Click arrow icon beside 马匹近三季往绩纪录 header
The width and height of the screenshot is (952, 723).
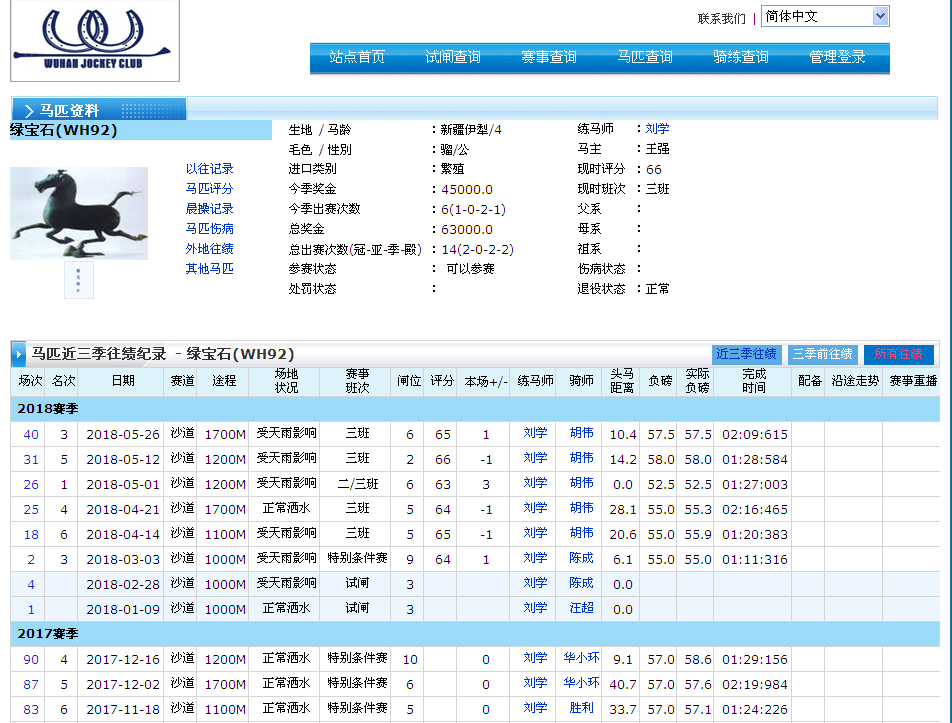pyautogui.click(x=19, y=354)
